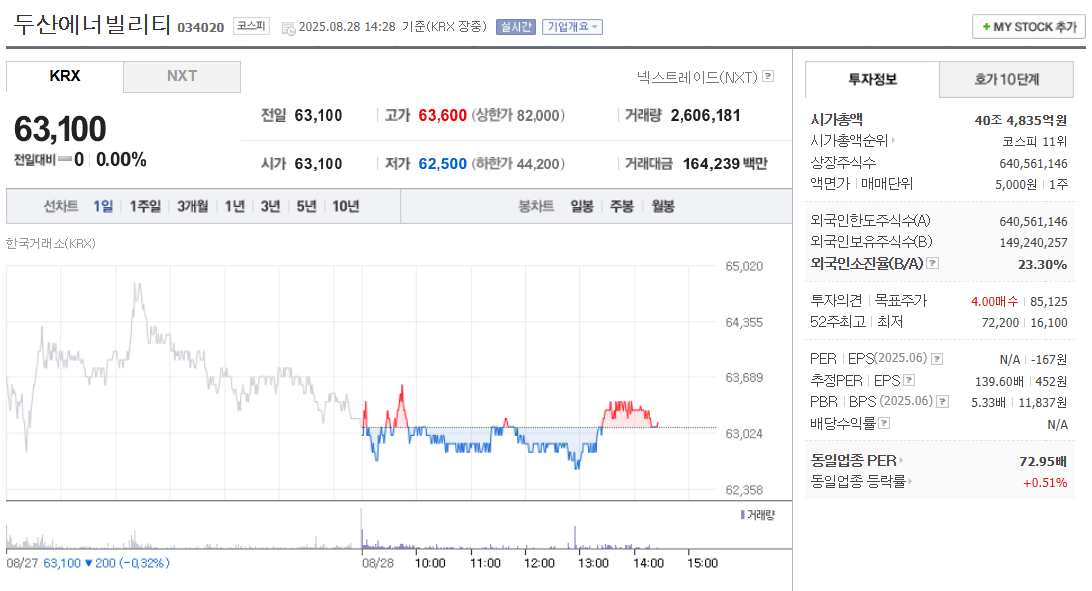Click the help icon next to 배당수익률
The width and height of the screenshot is (1092, 591).
(x=884, y=423)
